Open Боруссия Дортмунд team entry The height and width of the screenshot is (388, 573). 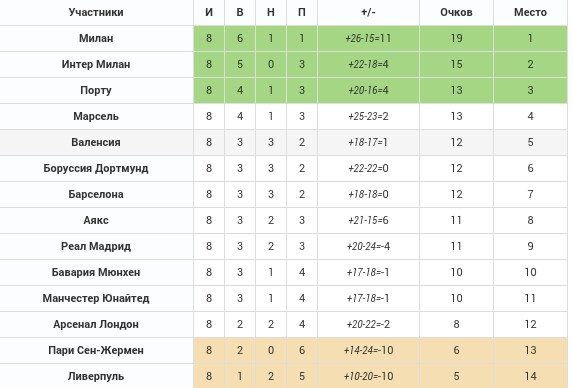(96, 168)
